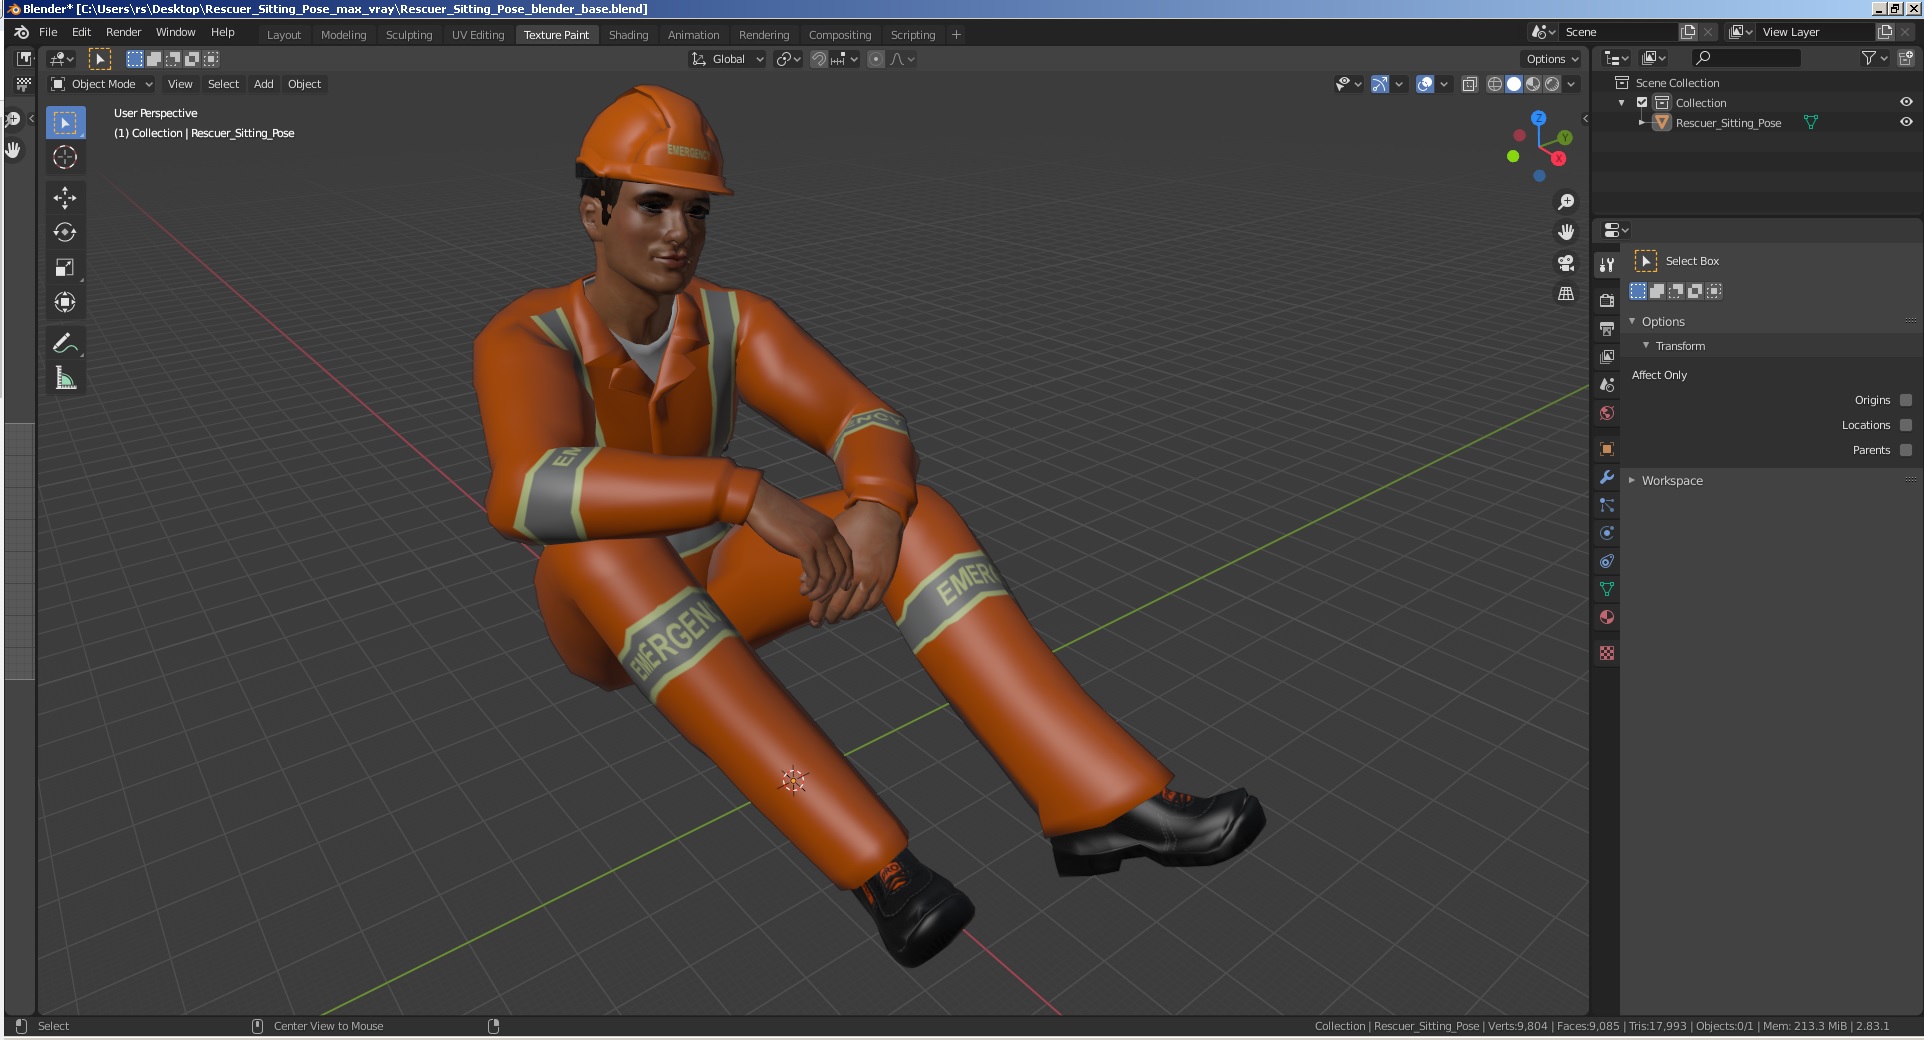Toggle viewport overlays button
Viewport: 1924px width, 1040px height.
coord(1425,84)
